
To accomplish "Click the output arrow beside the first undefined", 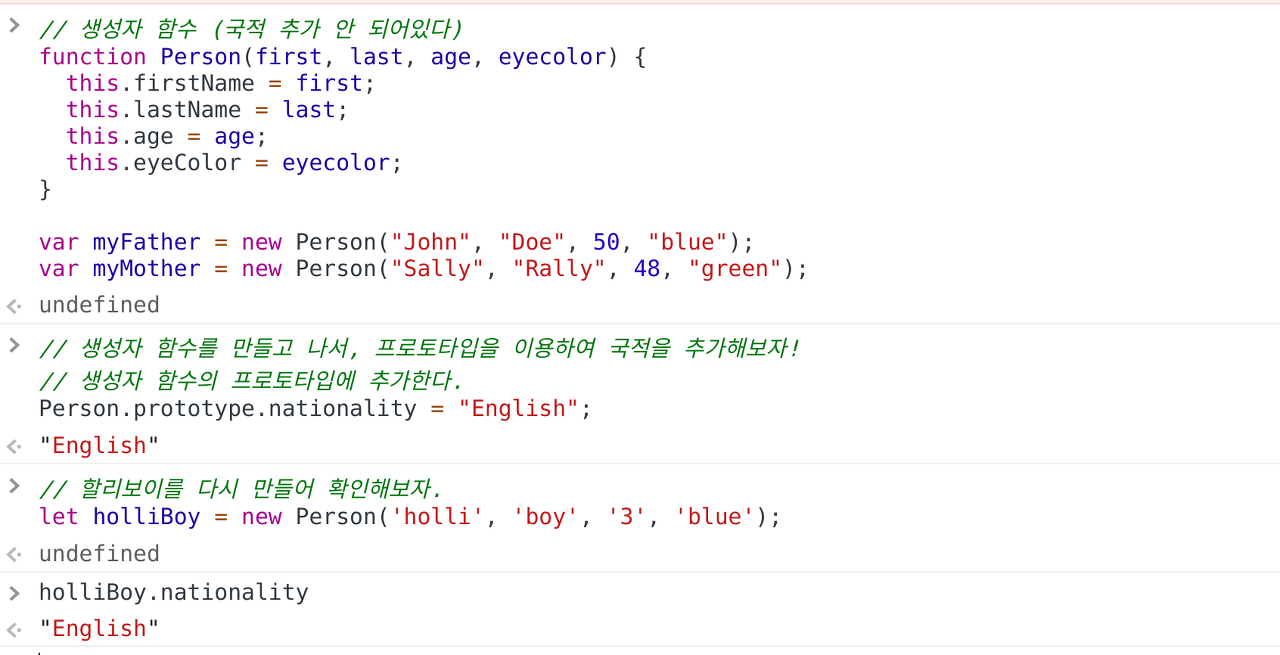I will pos(13,306).
